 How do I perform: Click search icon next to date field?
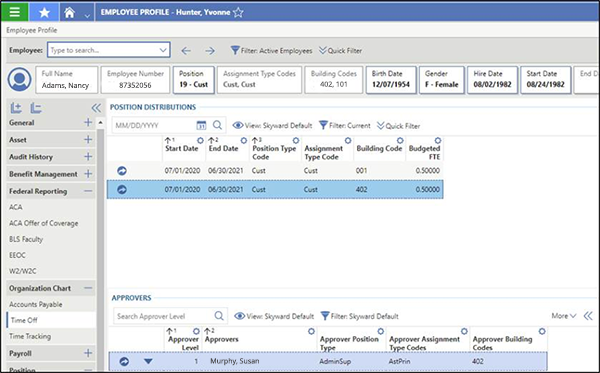click(217, 125)
